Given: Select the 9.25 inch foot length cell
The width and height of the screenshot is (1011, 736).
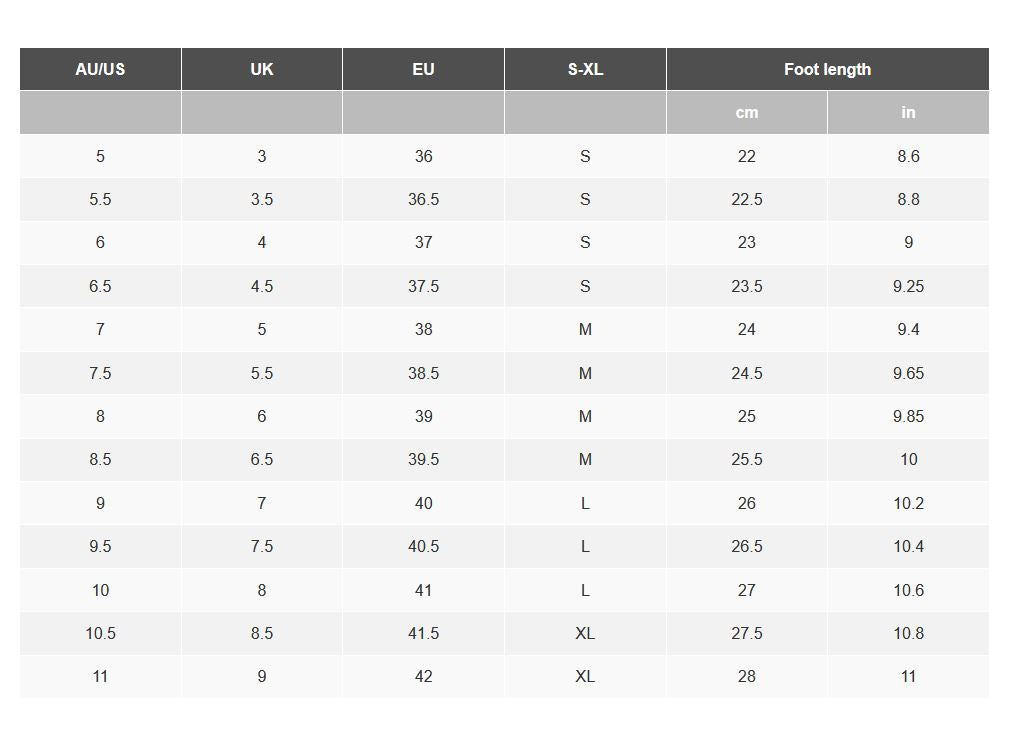Looking at the screenshot, I should 908,286.
